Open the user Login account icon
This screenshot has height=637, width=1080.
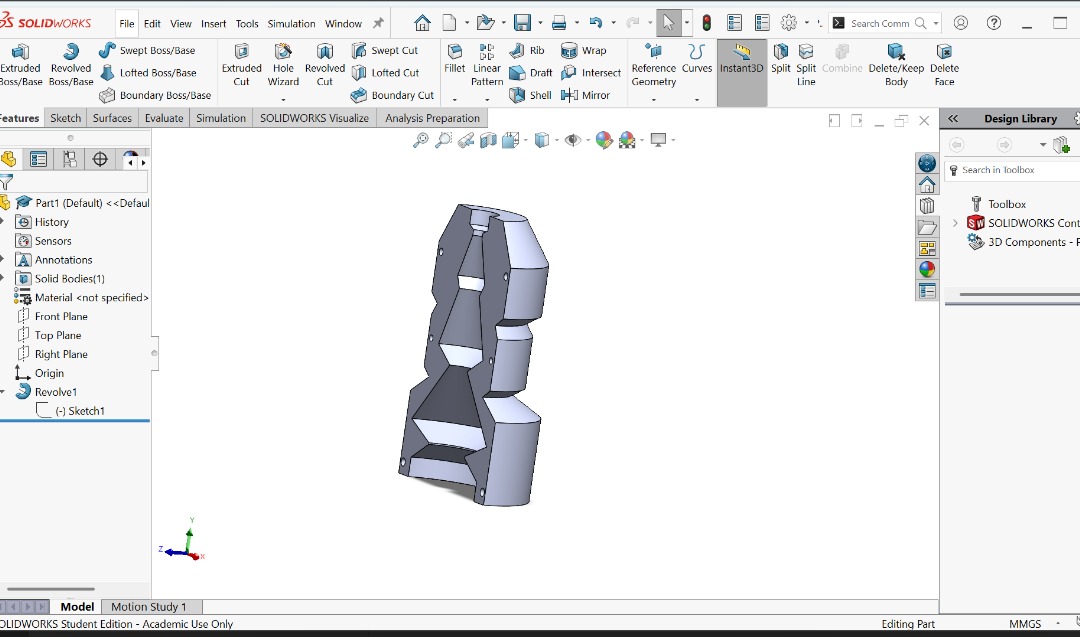coord(961,23)
